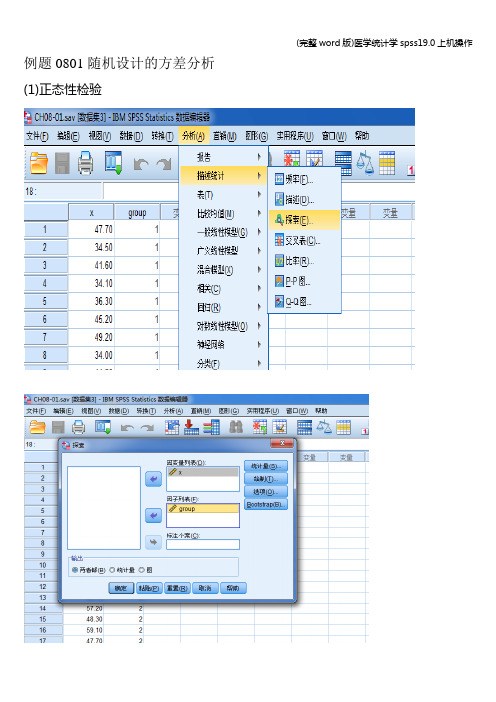Viewport: 496px width, 702px height.
Task: Click arrow button beside 因子列表
Action: 154,516
